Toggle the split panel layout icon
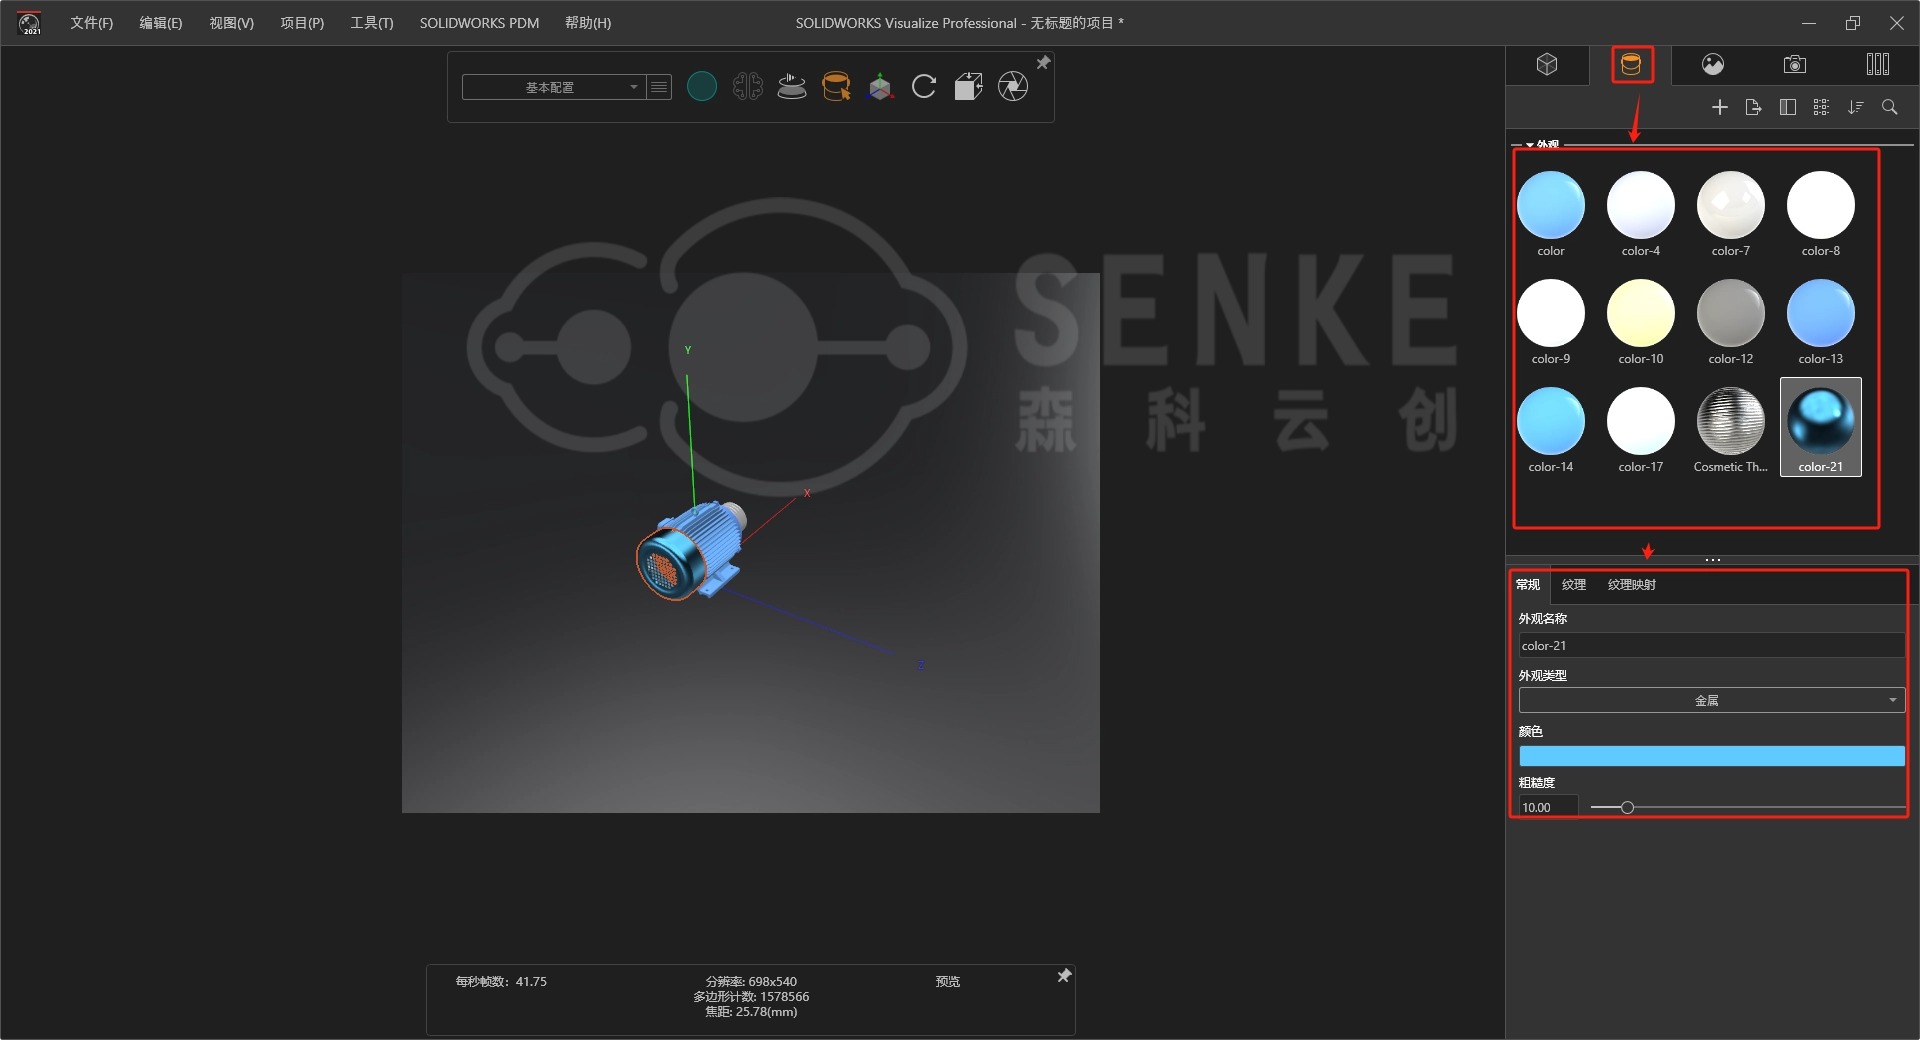 [x=1788, y=107]
